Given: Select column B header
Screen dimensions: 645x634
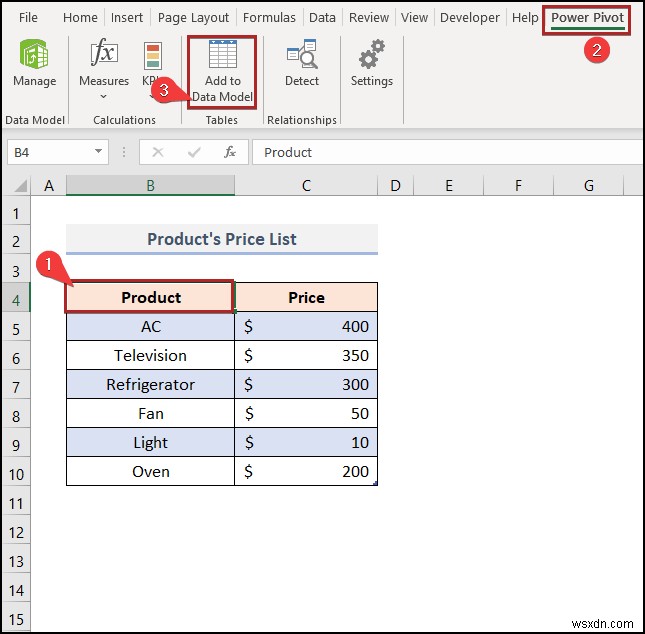Looking at the screenshot, I should click(151, 186).
